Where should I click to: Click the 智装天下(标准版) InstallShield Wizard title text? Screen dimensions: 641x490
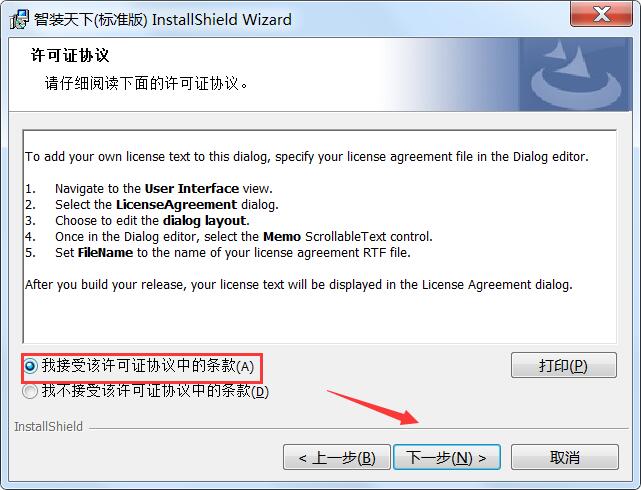pyautogui.click(x=163, y=19)
